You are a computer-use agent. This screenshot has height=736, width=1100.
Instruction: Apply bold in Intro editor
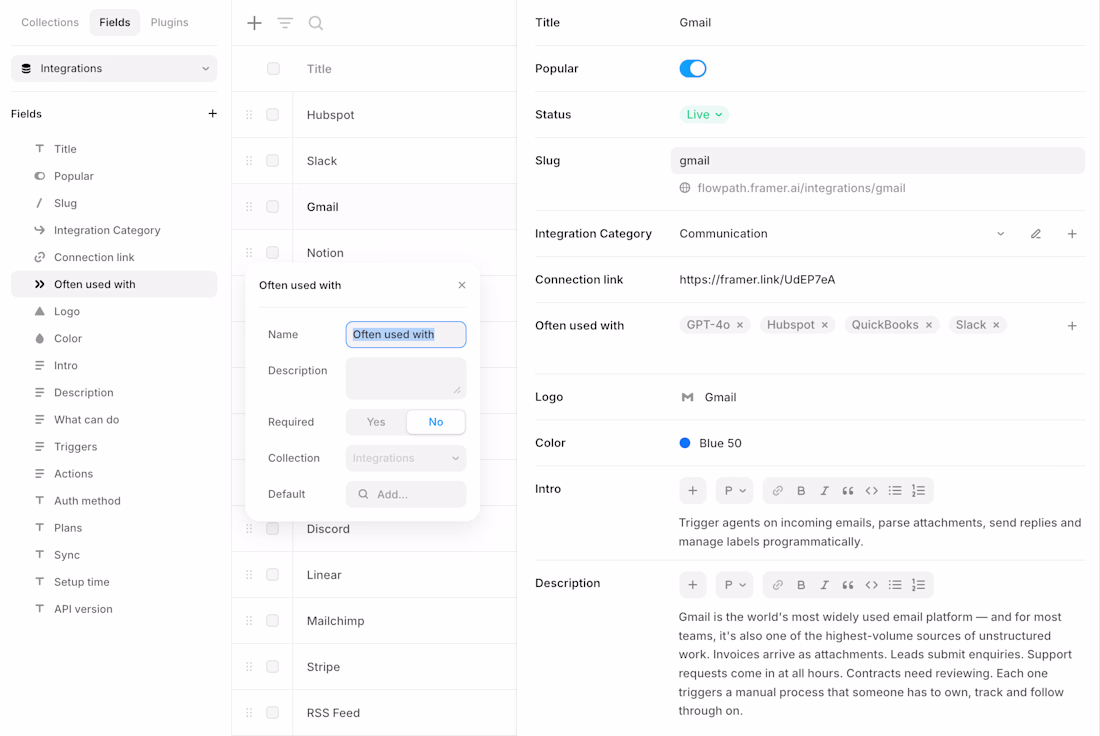(x=801, y=490)
